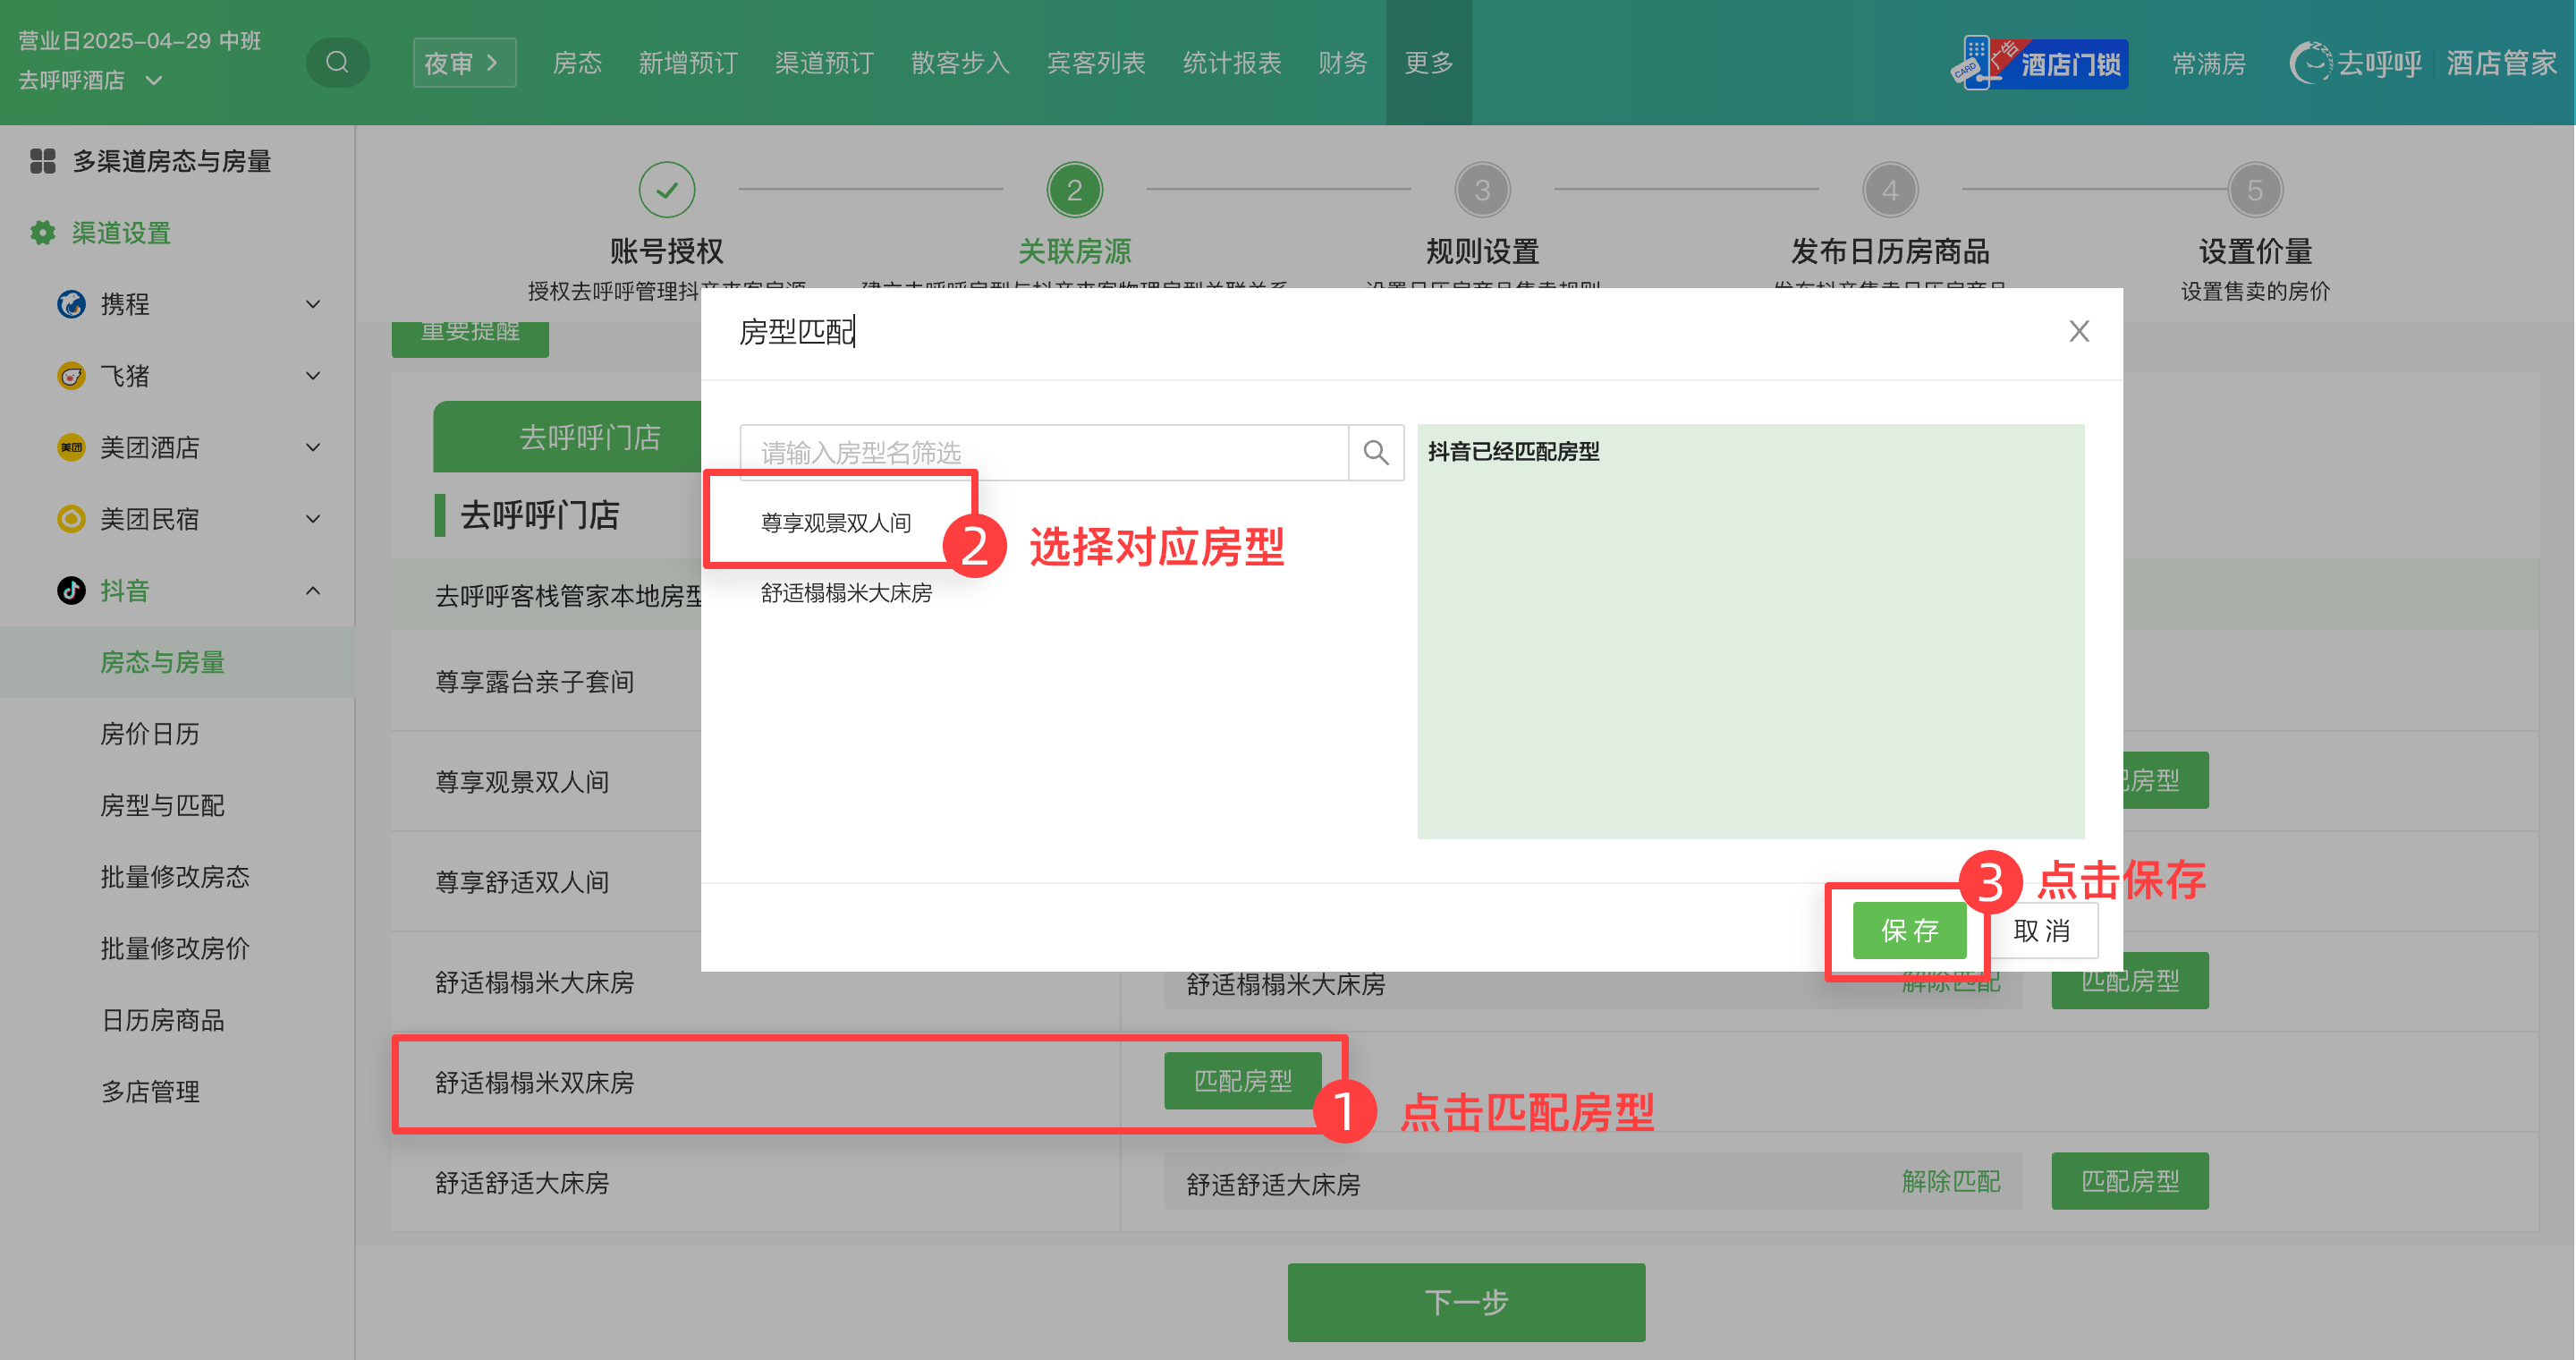The width and height of the screenshot is (2576, 1360).
Task: Click the 携程 logo icon in sidebar
Action: coord(71,304)
